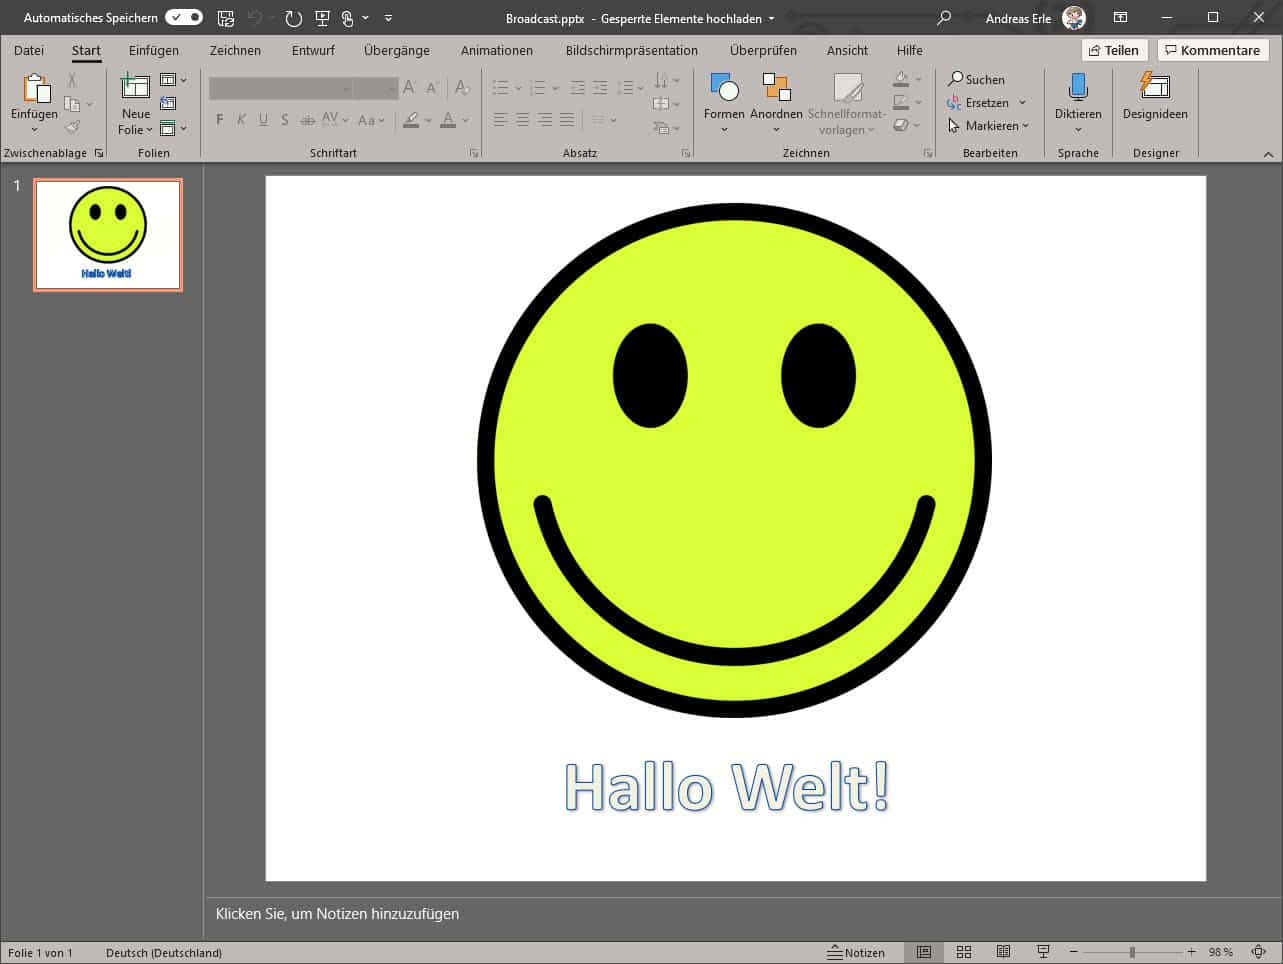Click the Designideen icon
This screenshot has height=964, width=1283.
[x=1154, y=88]
